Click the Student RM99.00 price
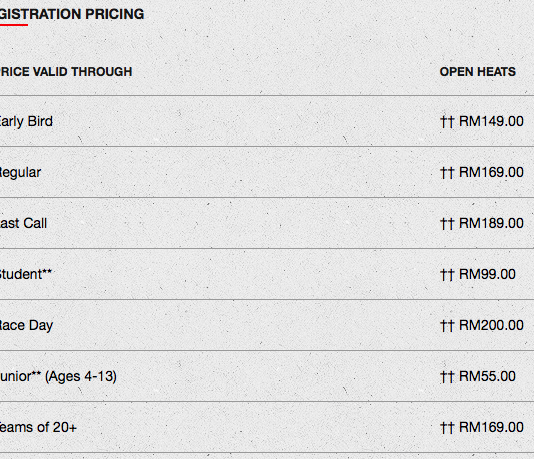 tap(487, 274)
